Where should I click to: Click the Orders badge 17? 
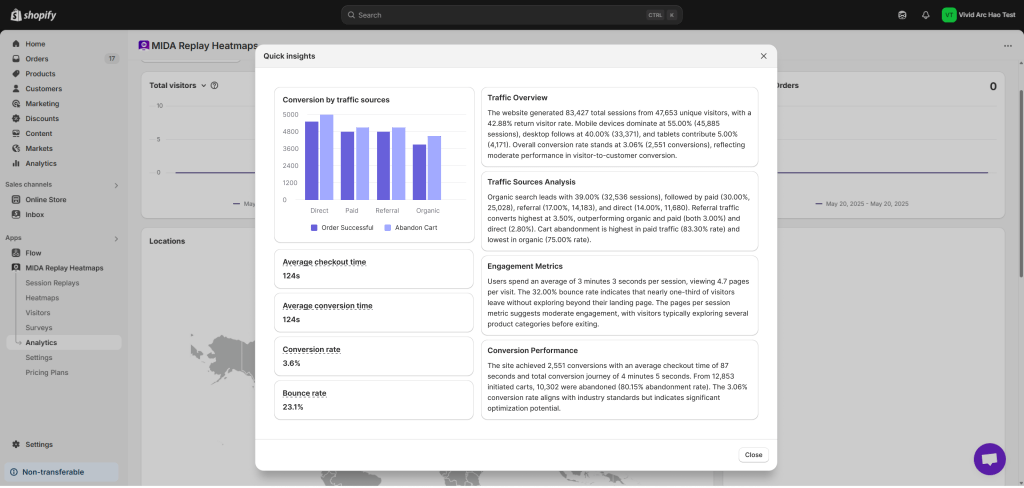point(112,59)
